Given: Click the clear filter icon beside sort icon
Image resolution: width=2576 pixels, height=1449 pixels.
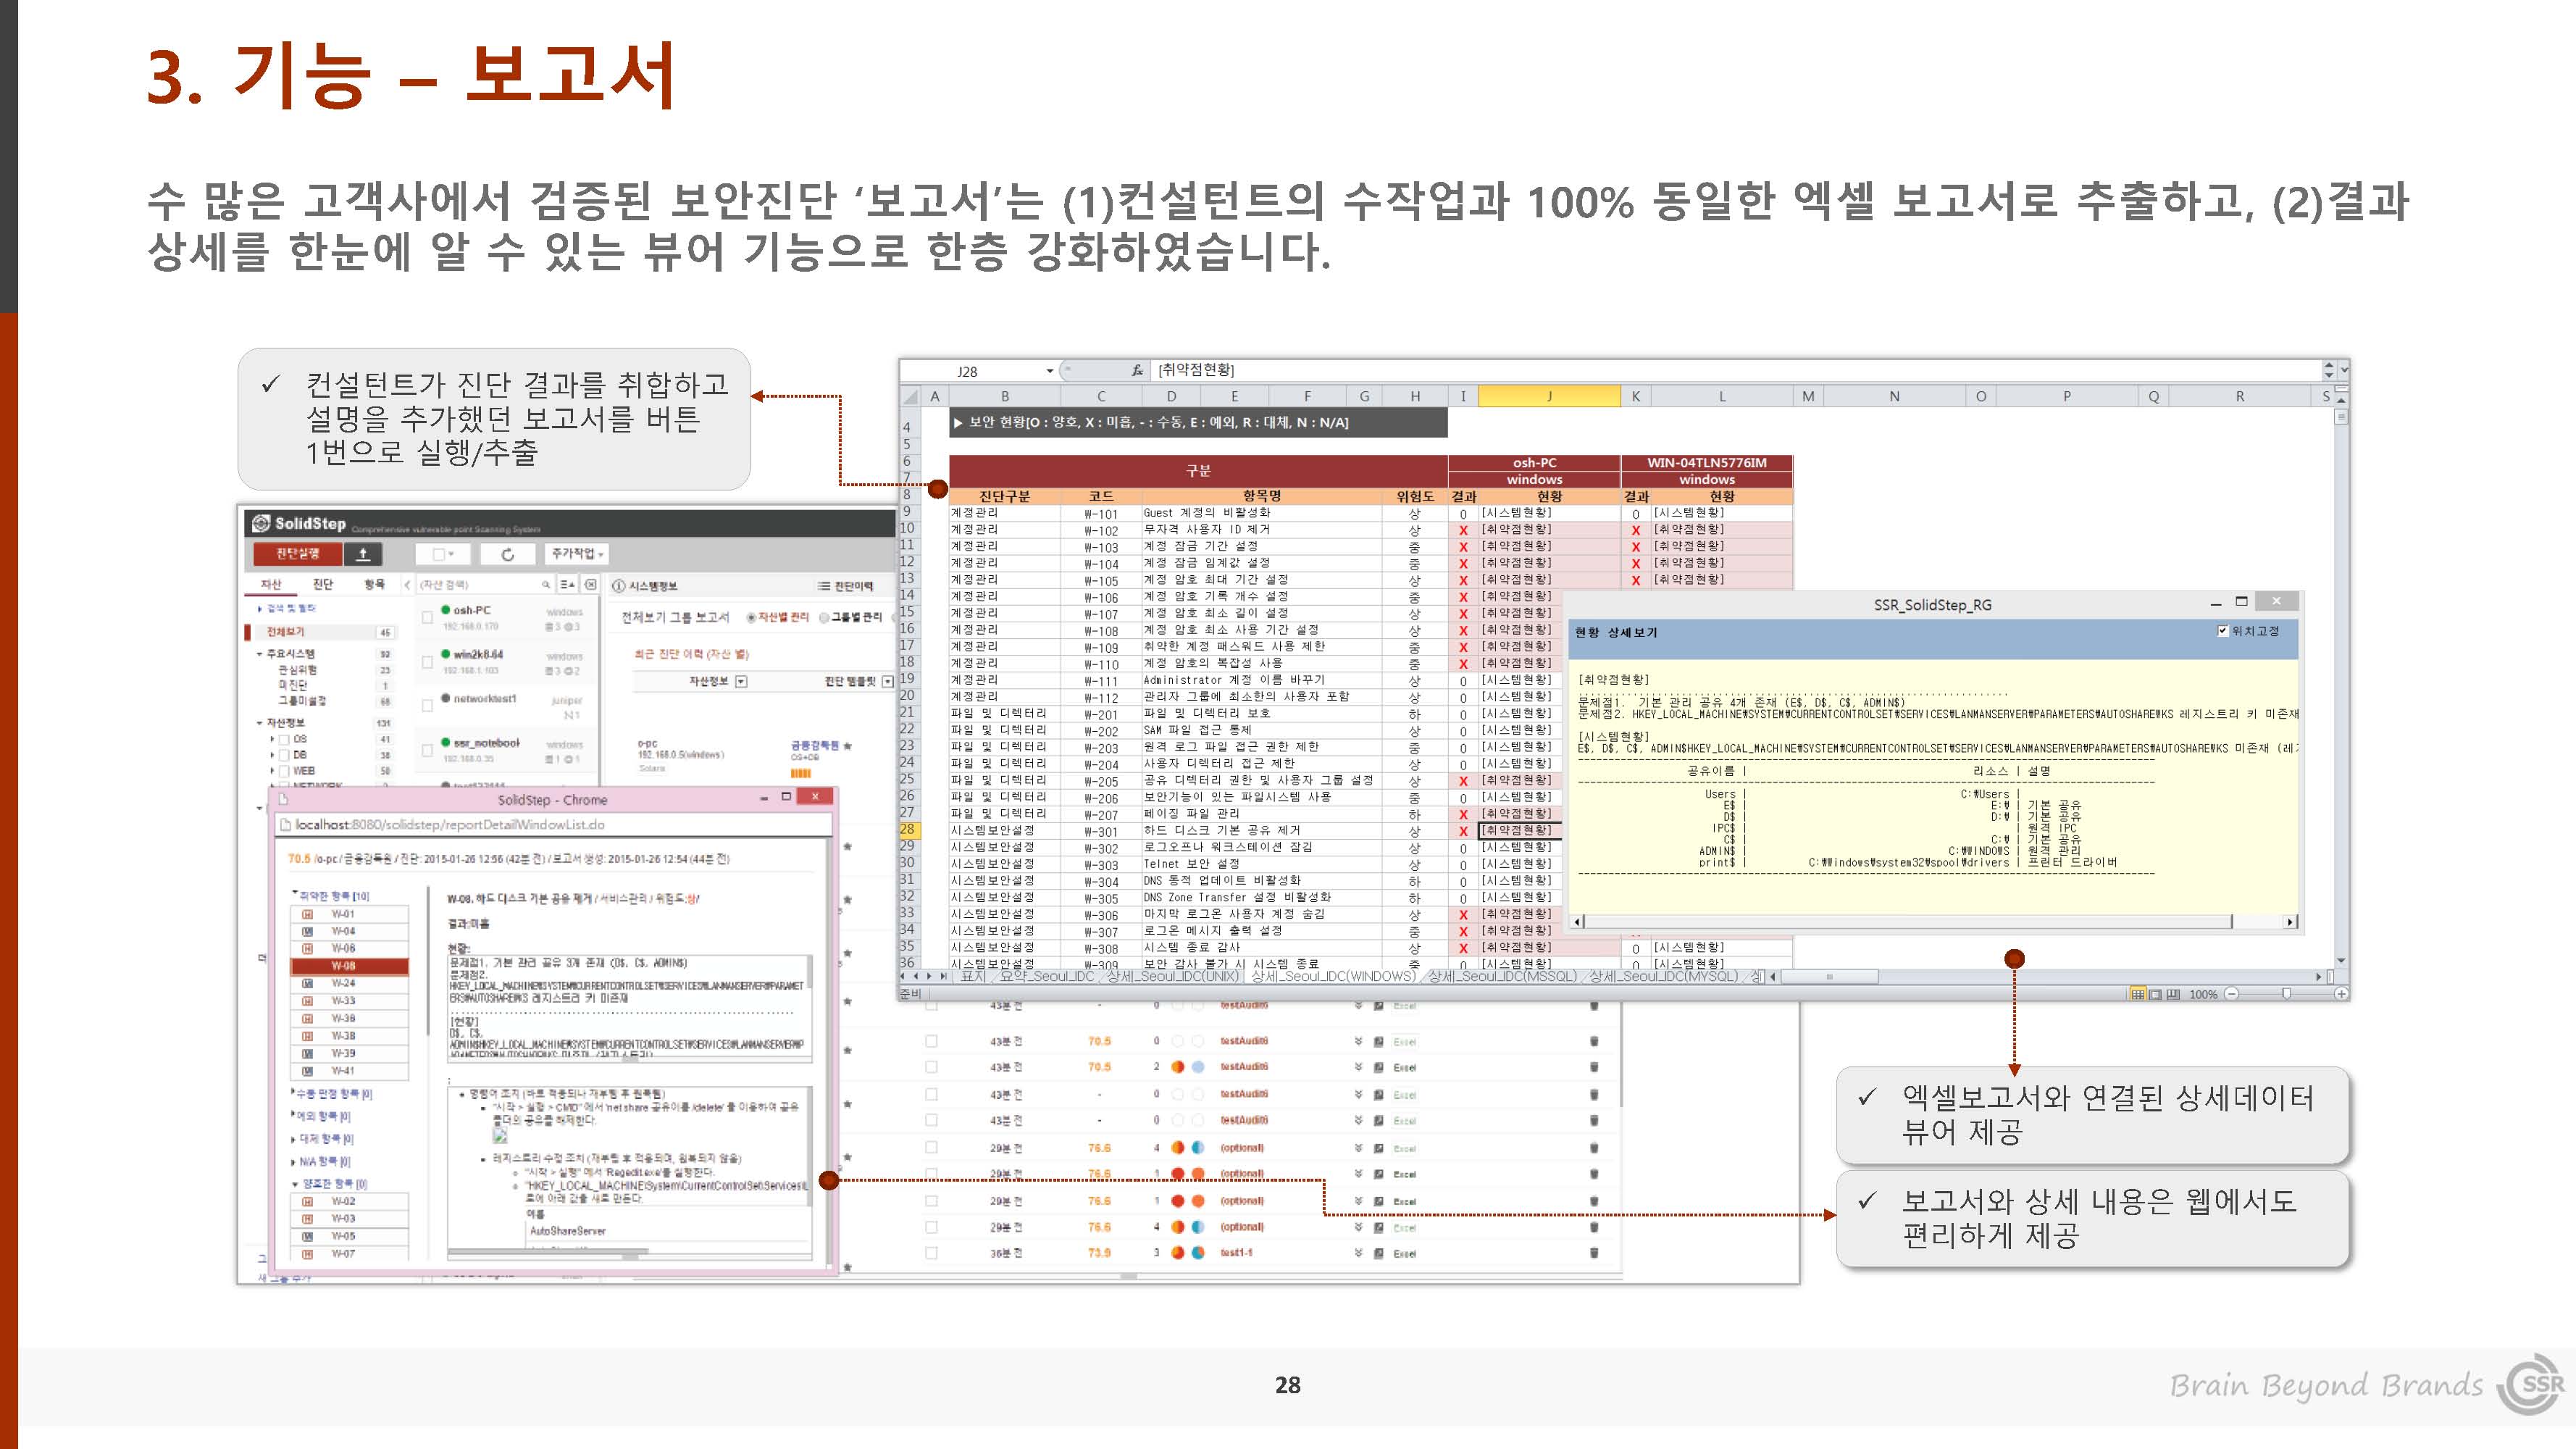Looking at the screenshot, I should 590,585.
